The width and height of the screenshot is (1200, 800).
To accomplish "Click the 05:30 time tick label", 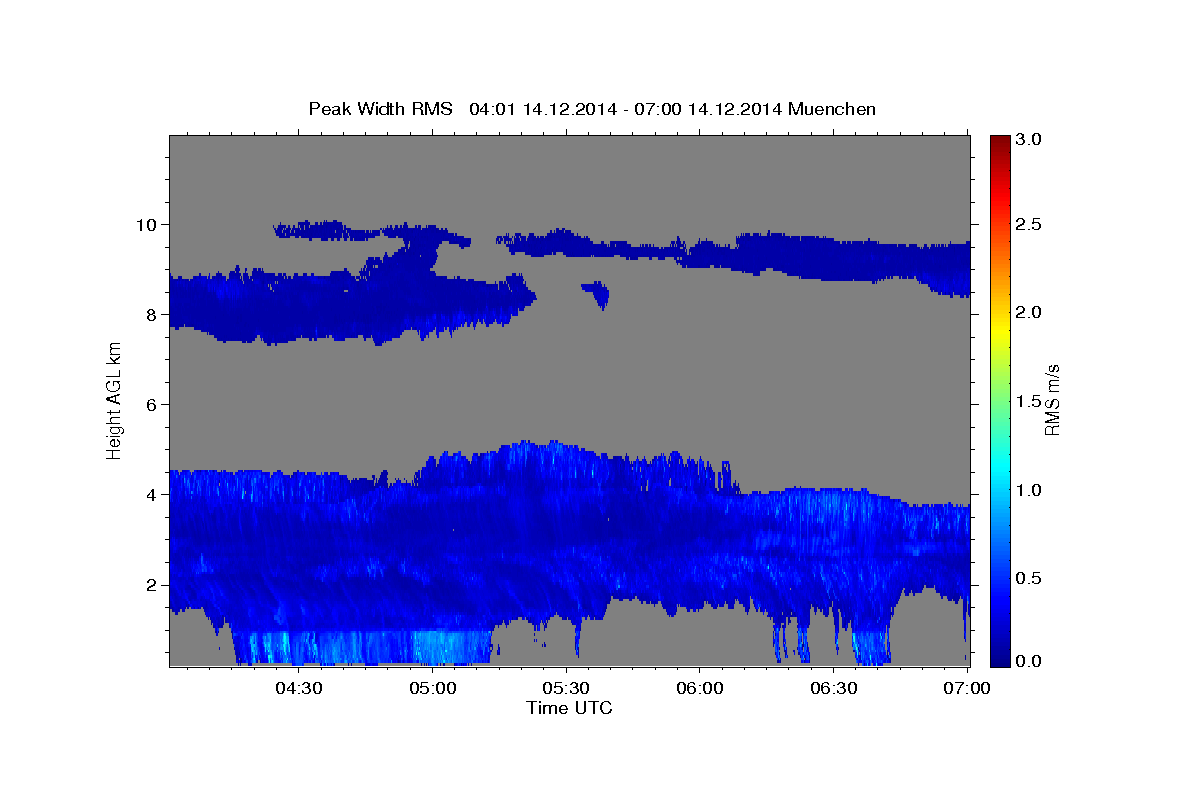I will (x=566, y=688).
